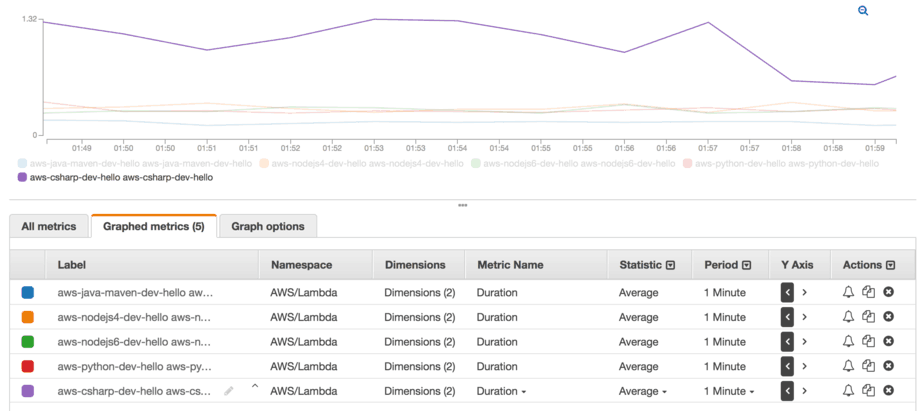Duplicate the aws-nodejs4-dev-hello metric row
This screenshot has width=924, height=411.
click(868, 317)
